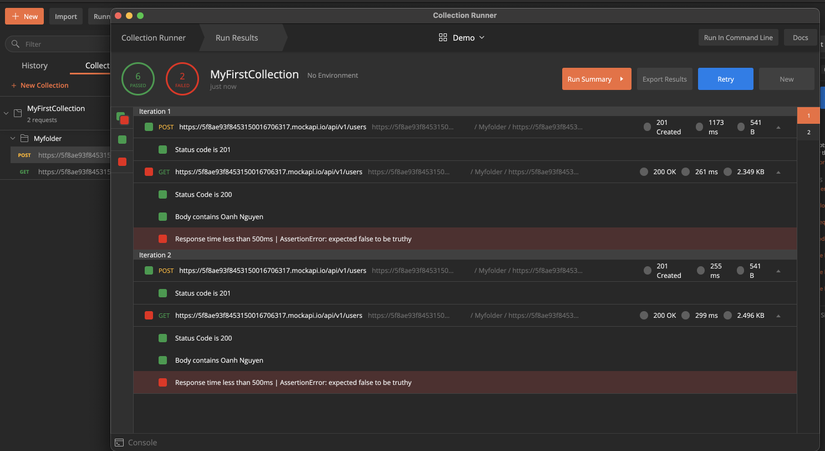
Task: Click the 6 passed circle indicator
Action: point(138,79)
